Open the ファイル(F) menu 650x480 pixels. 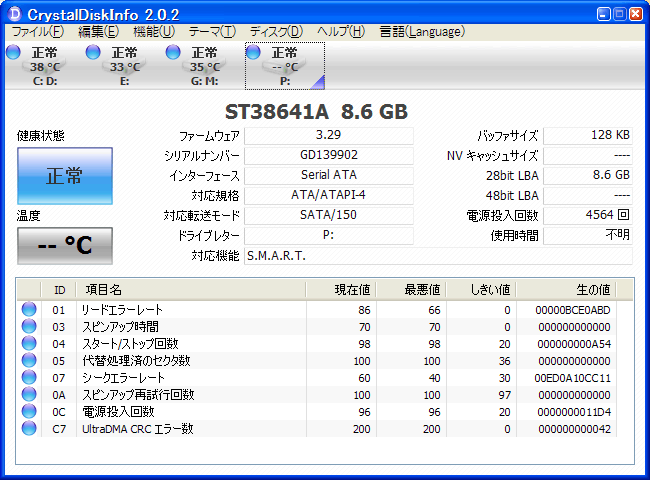[x=38, y=32]
